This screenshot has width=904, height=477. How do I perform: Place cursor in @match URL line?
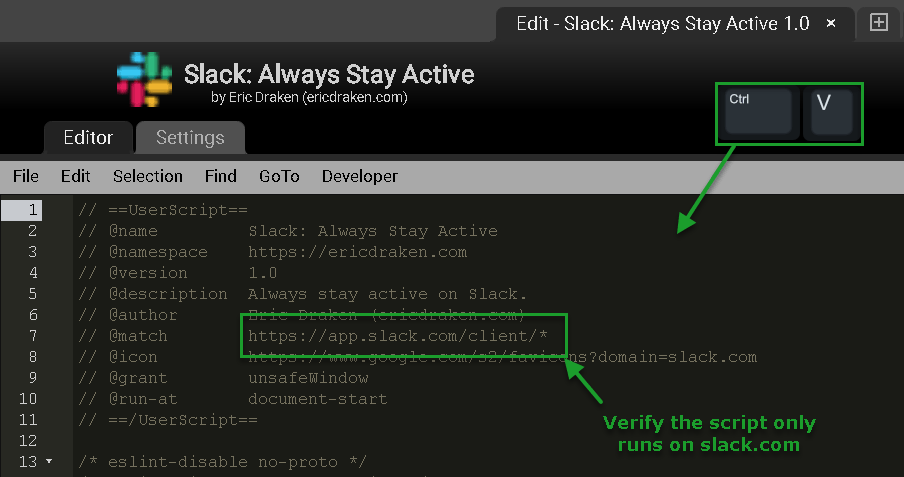tap(398, 336)
